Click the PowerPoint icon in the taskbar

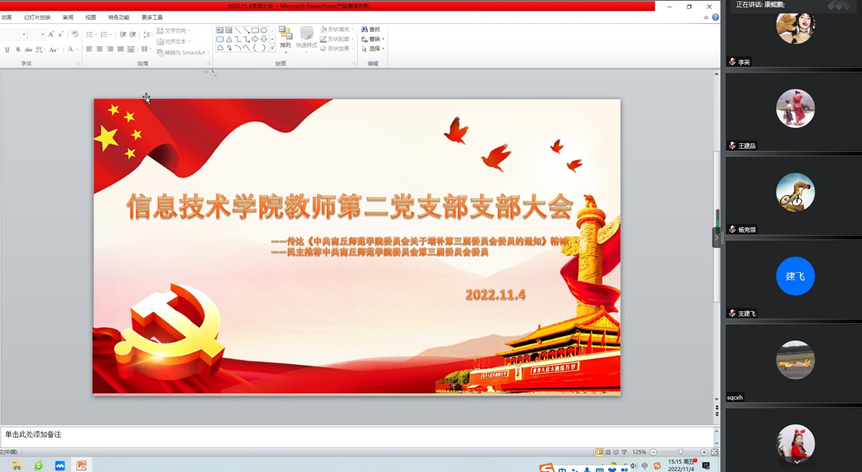(82, 465)
